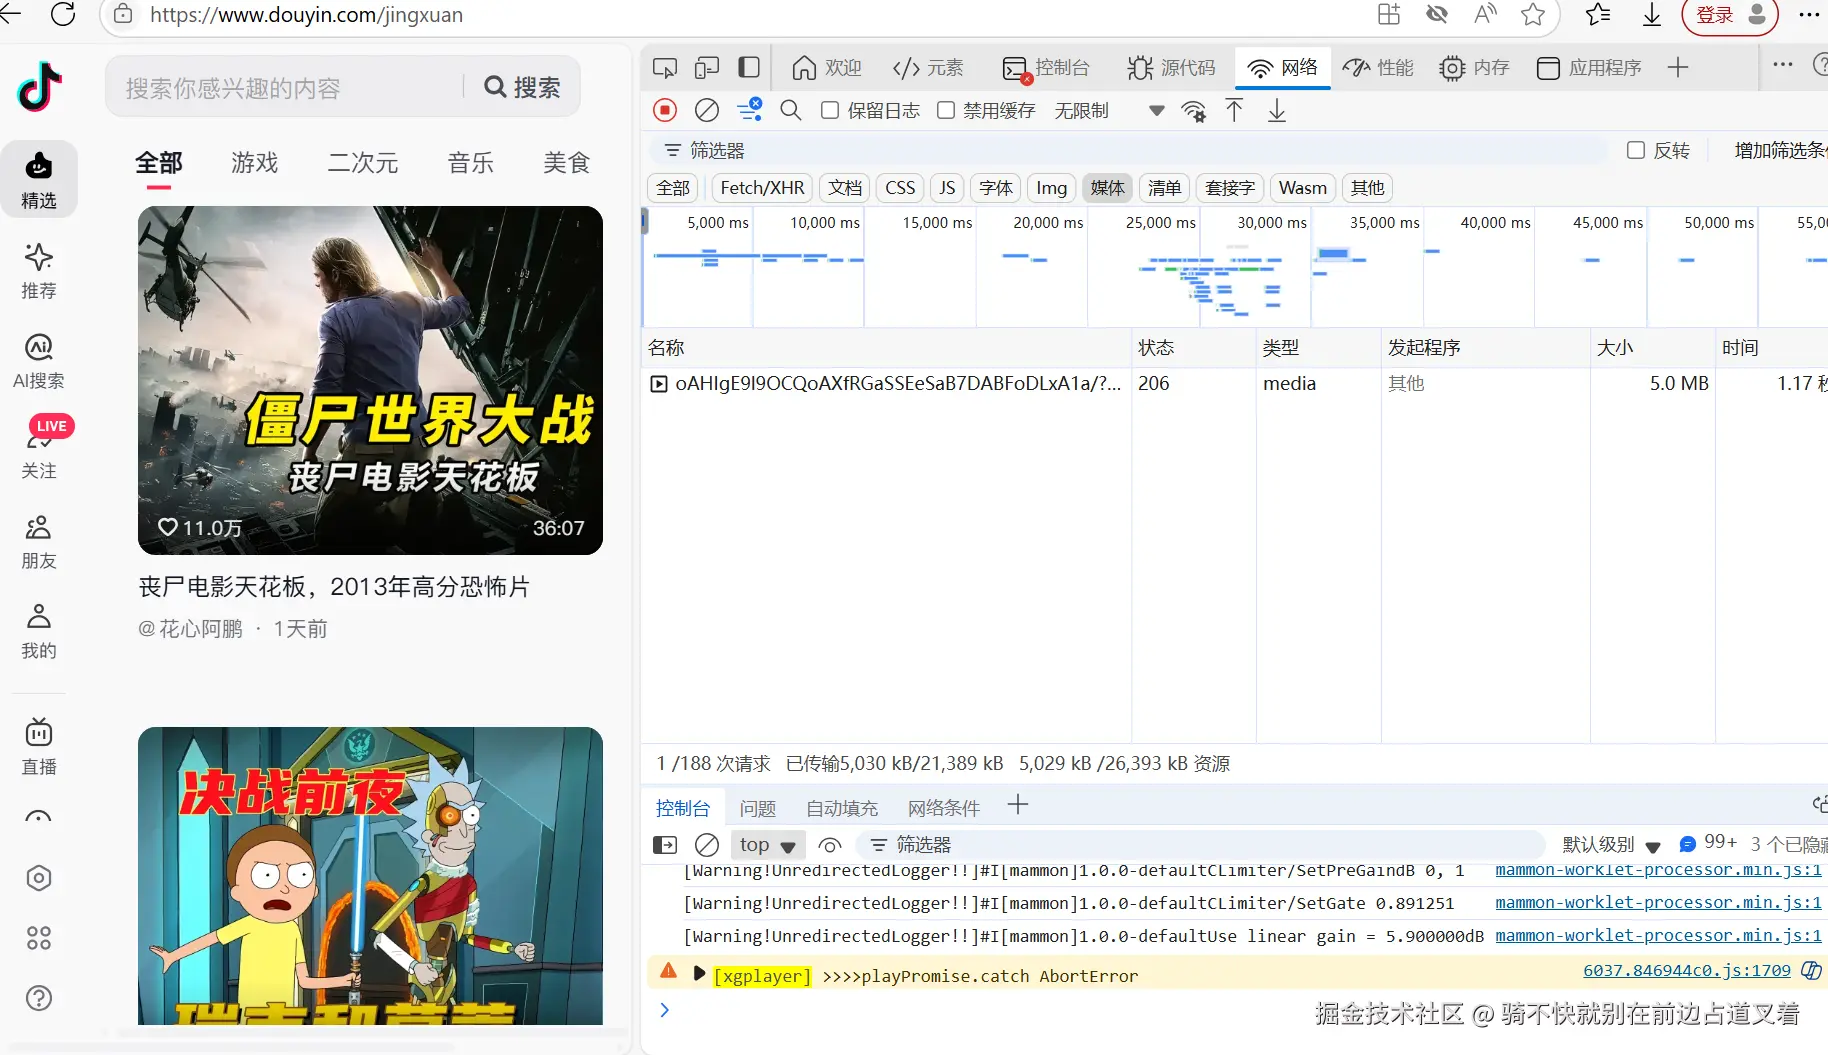1828x1055 pixels.
Task: Expand the xgplayer warning message
Action: pyautogui.click(x=699, y=973)
